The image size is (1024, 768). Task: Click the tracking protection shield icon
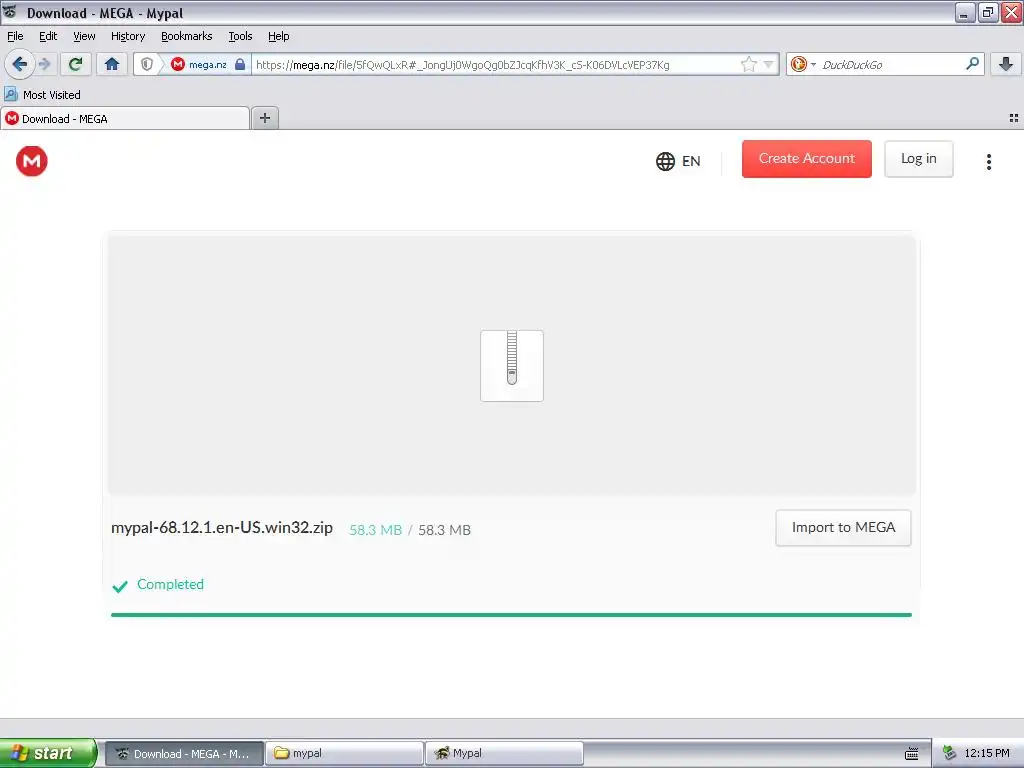[147, 64]
